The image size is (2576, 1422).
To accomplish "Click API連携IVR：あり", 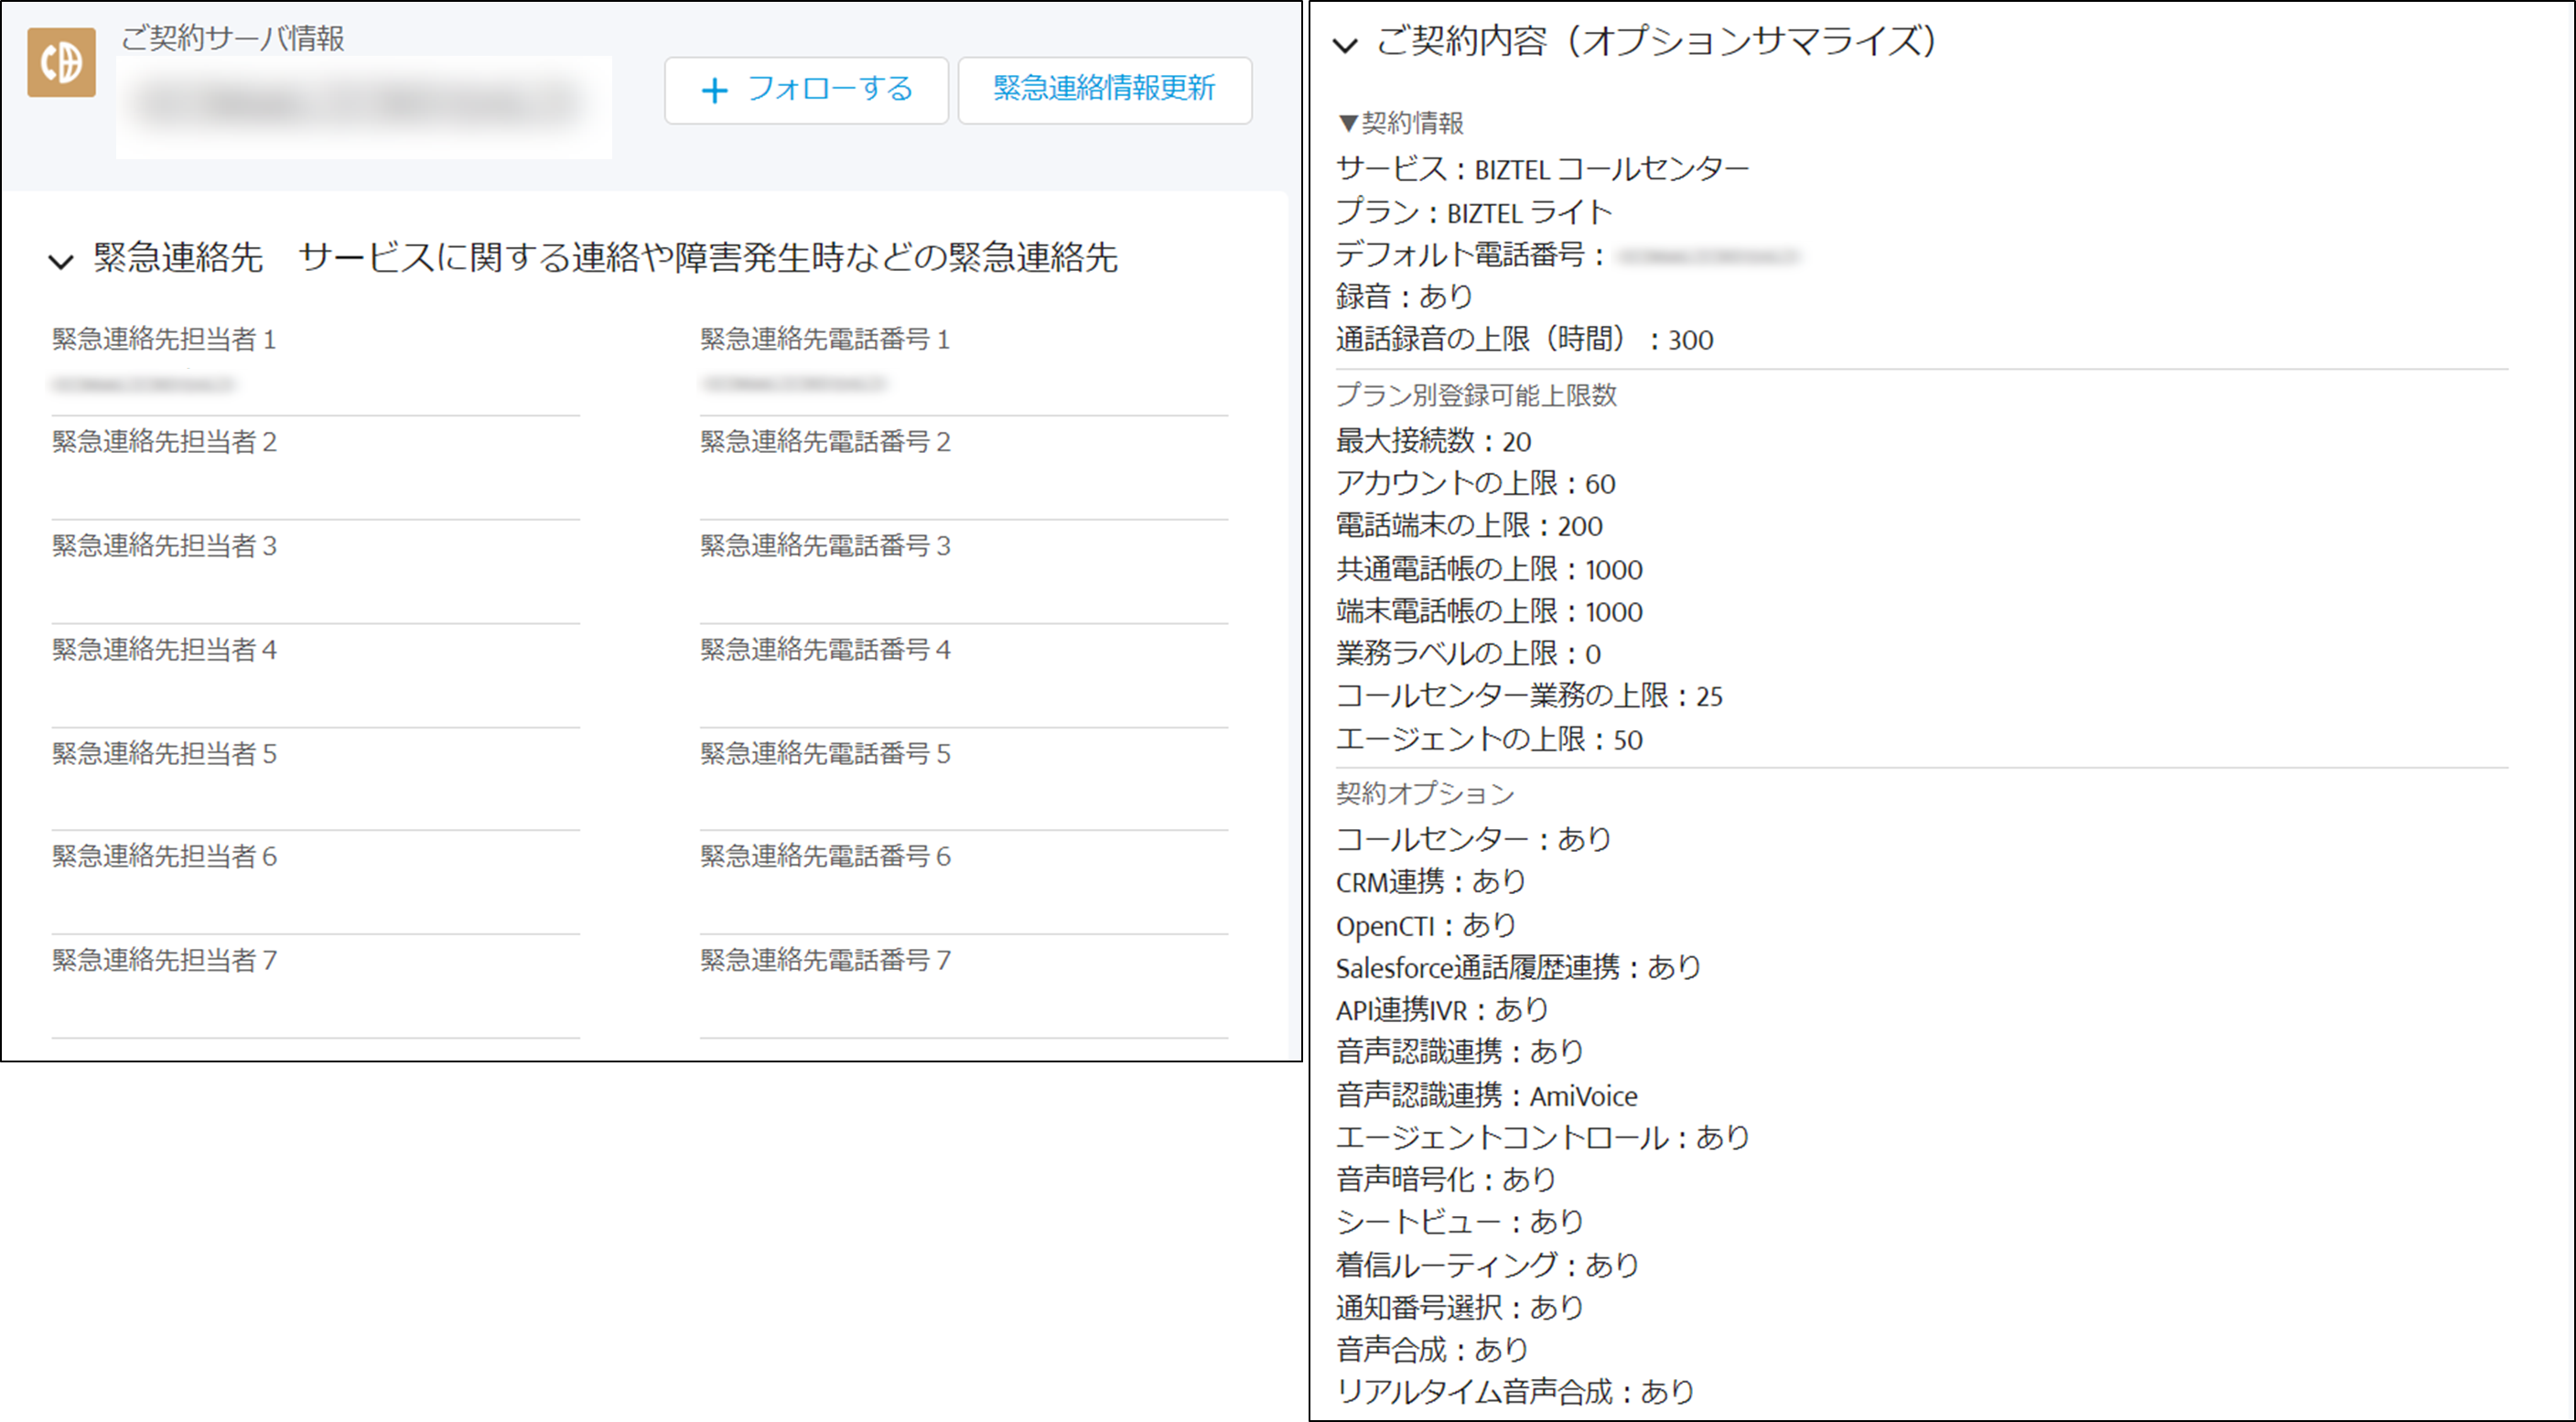I will coord(1442,1010).
